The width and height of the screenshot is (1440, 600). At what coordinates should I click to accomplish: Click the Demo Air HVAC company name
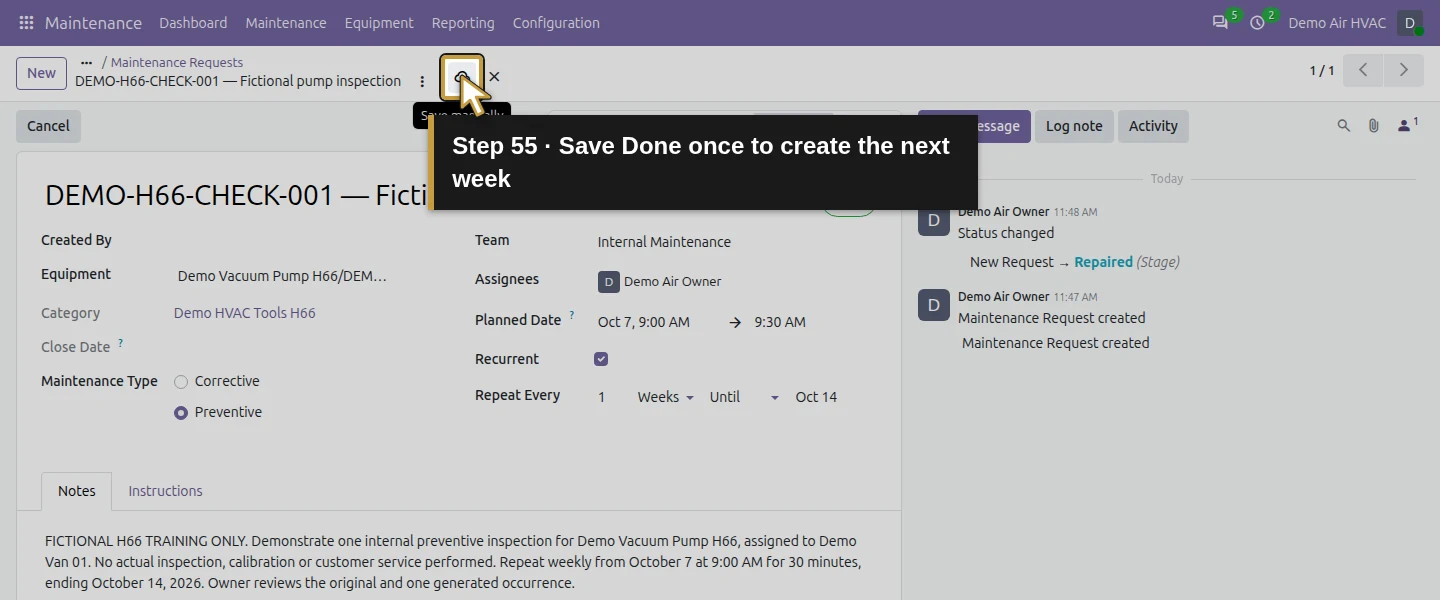(1337, 22)
